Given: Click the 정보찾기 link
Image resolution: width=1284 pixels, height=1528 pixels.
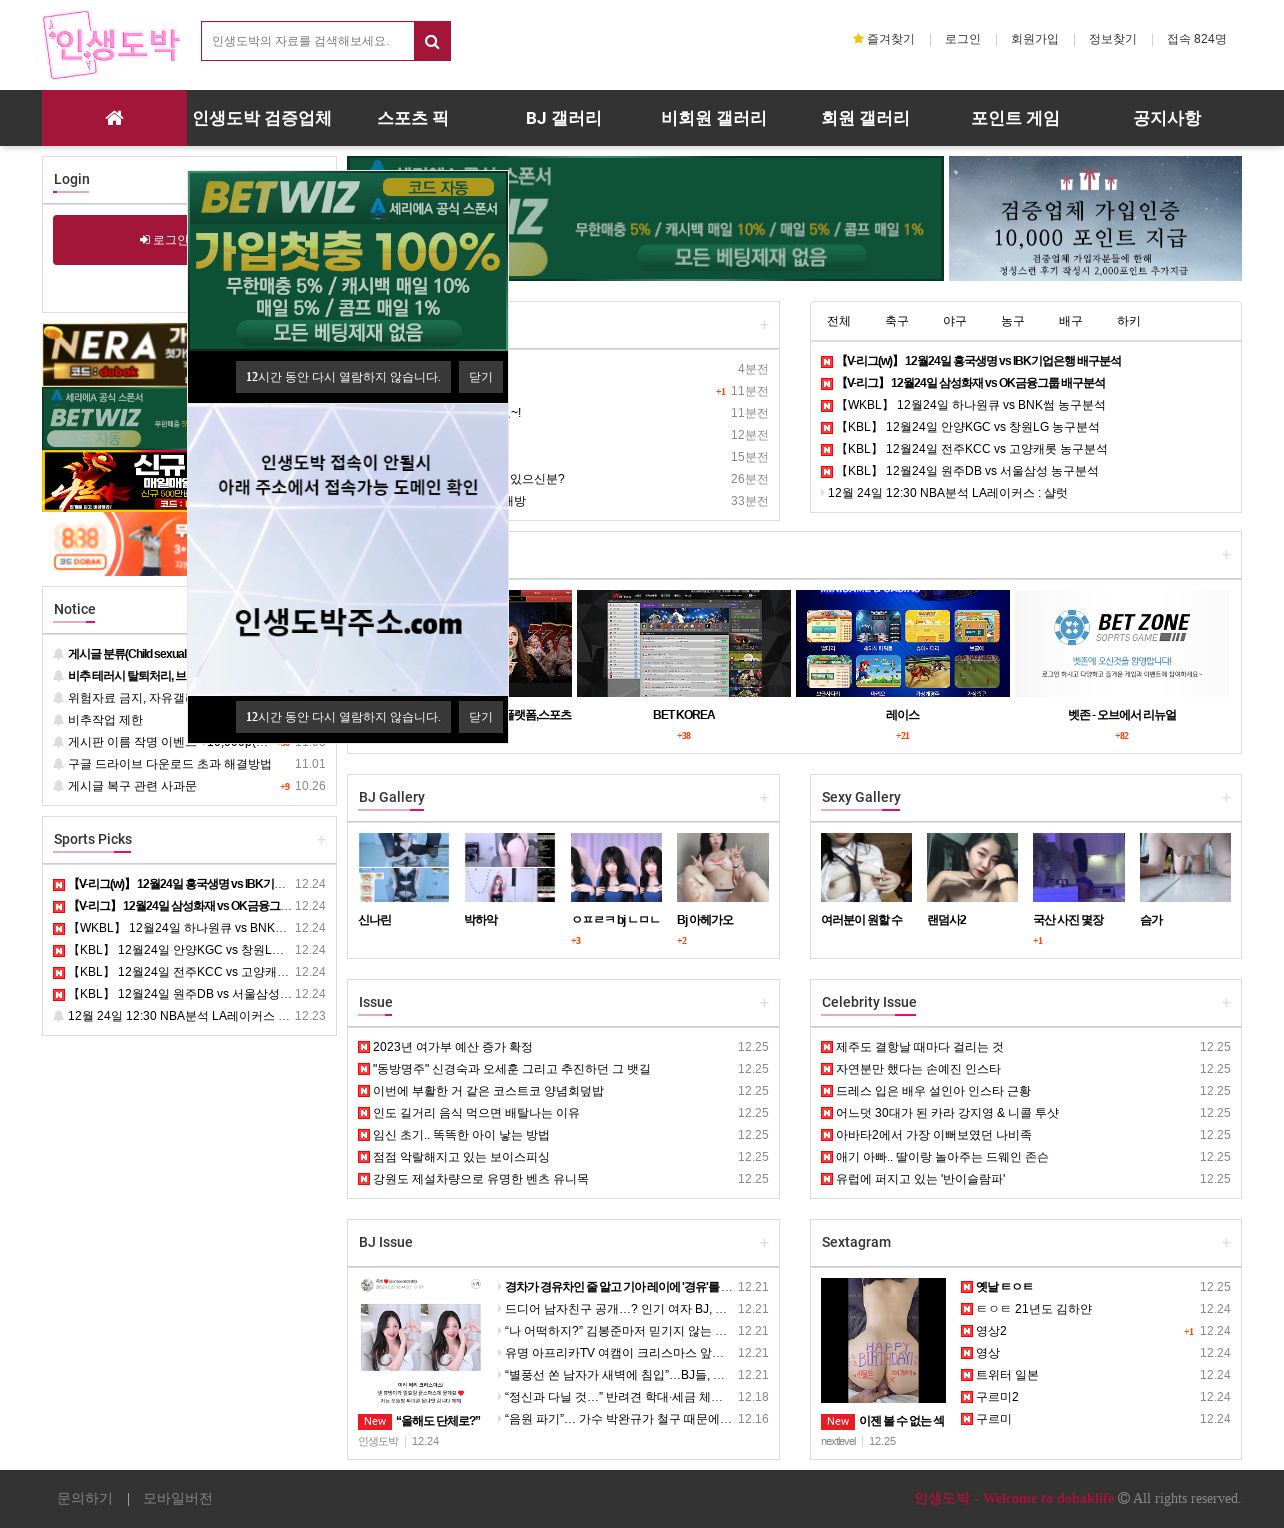Looking at the screenshot, I should 1113,39.
